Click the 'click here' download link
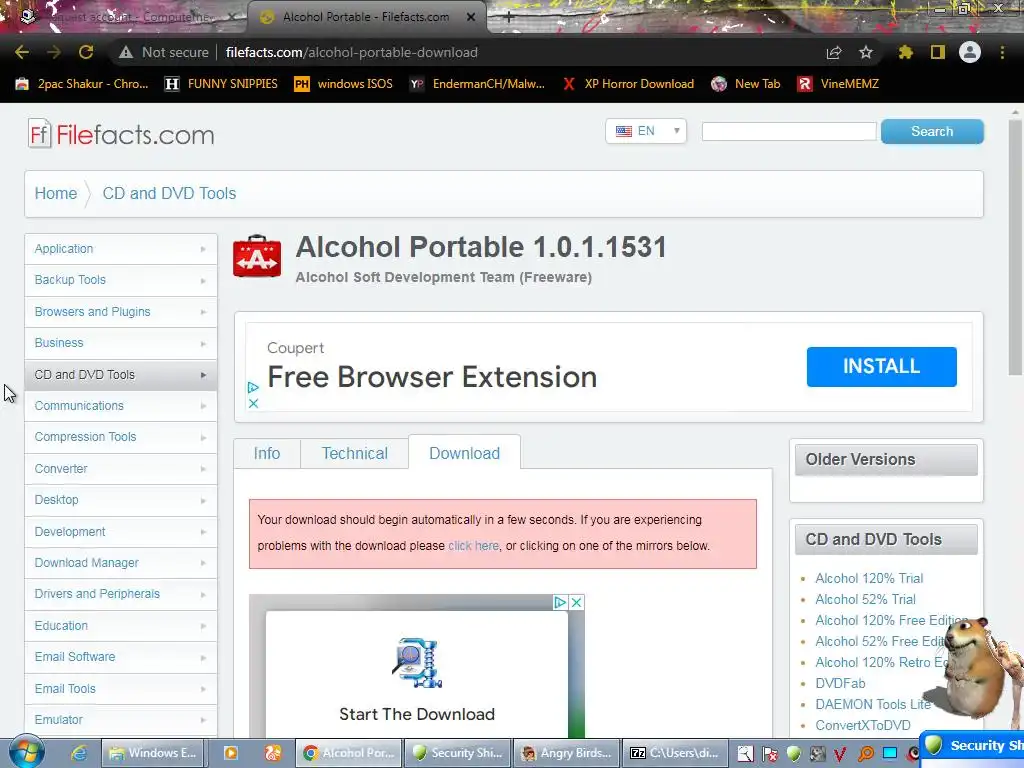The image size is (1024, 768). (x=473, y=546)
